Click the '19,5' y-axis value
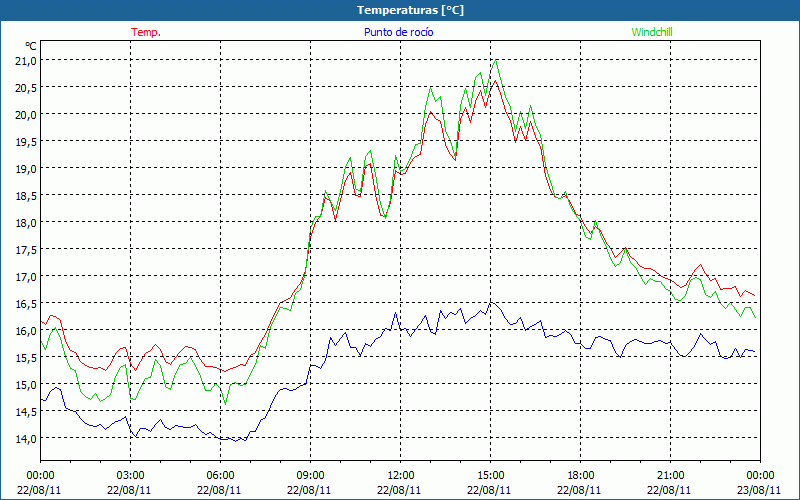This screenshot has height=500, width=800. coord(26,141)
